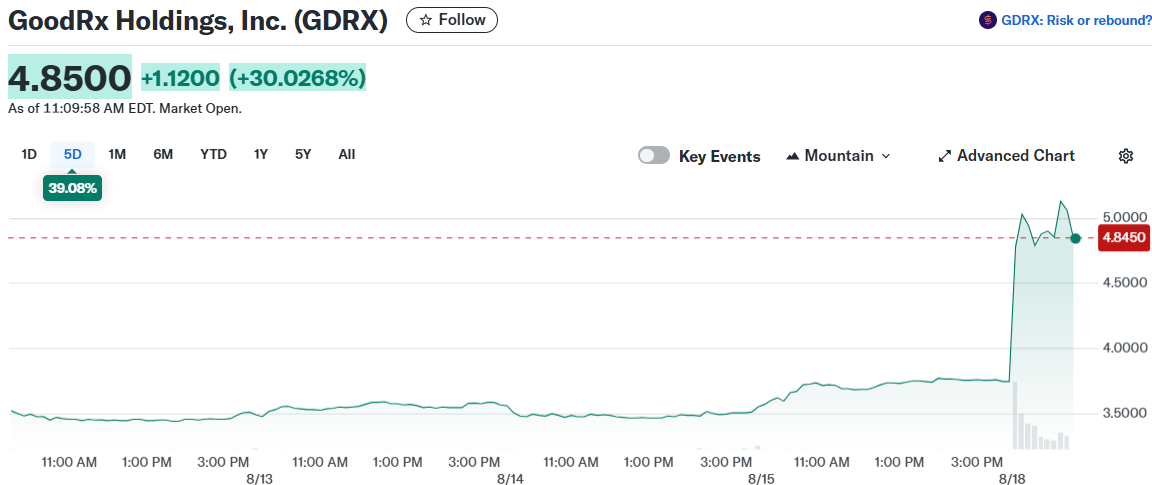Open the Advanced Chart view
This screenshot has height=485, width=1152.
pyautogui.click(x=1007, y=156)
